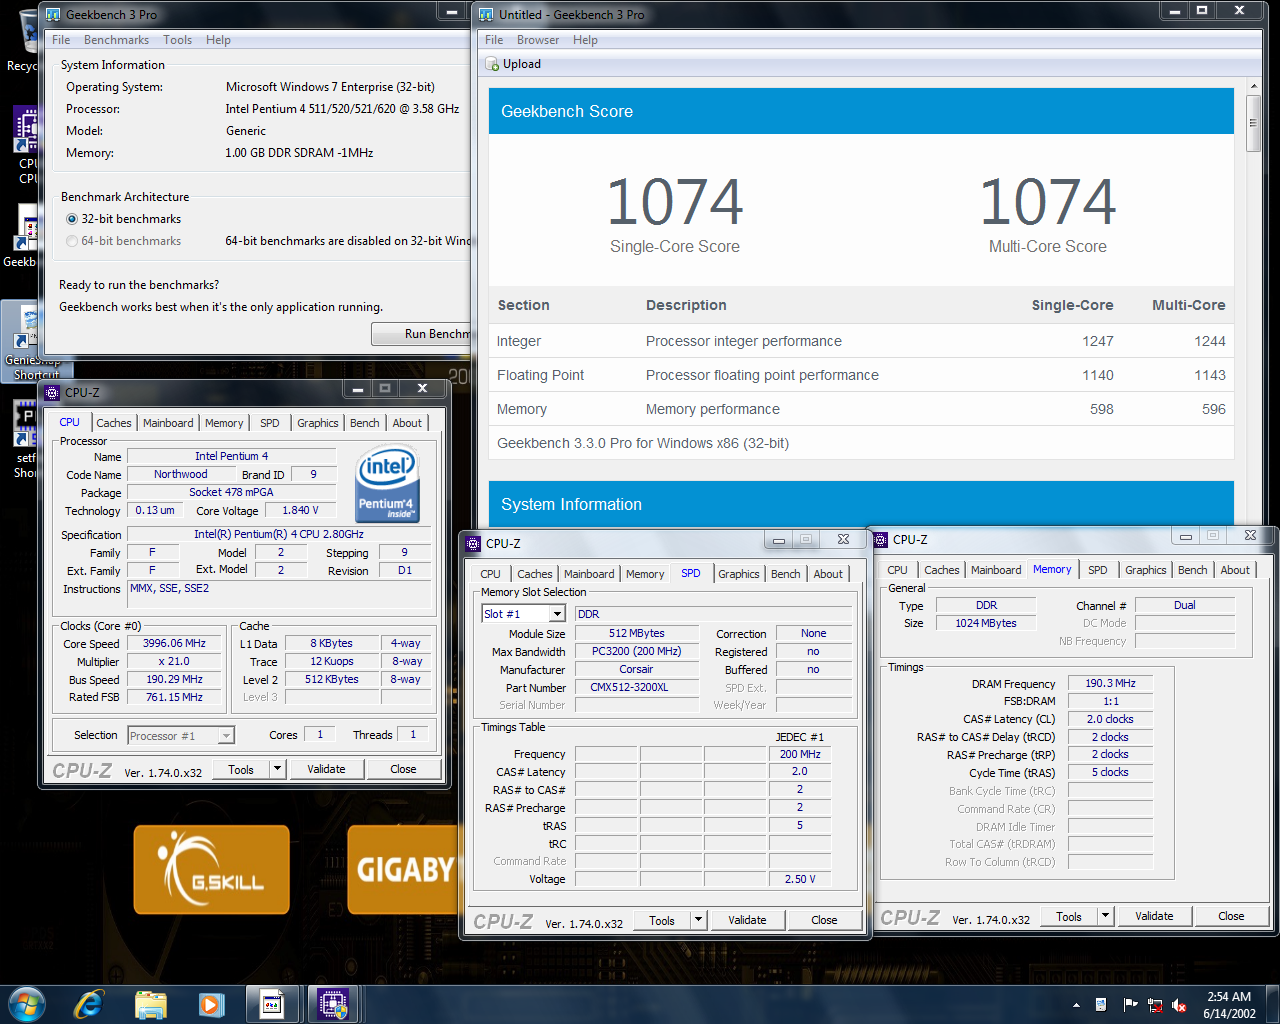The width and height of the screenshot is (1280, 1024).
Task: Expand Tools arrow in CPU-Z processor window
Action: [277, 769]
